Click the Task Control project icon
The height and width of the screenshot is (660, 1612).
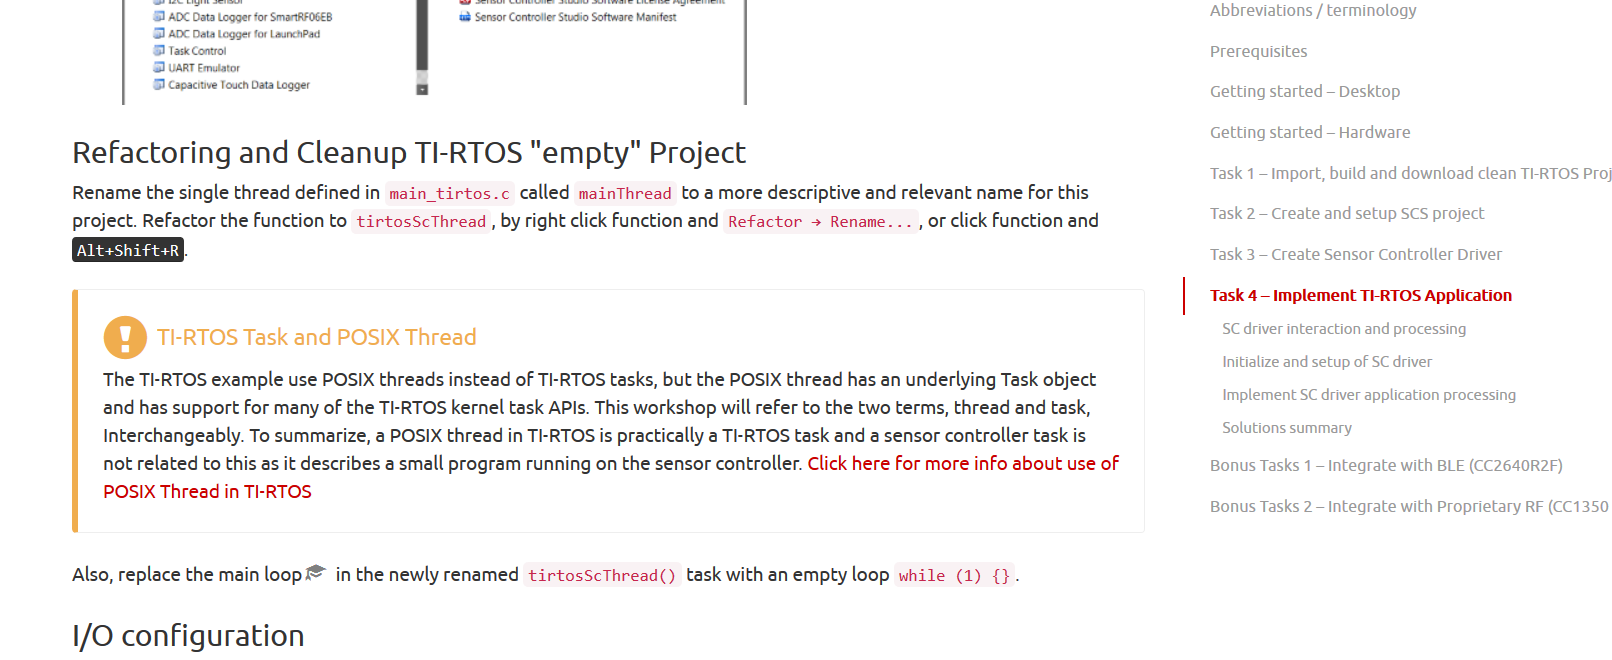[159, 51]
